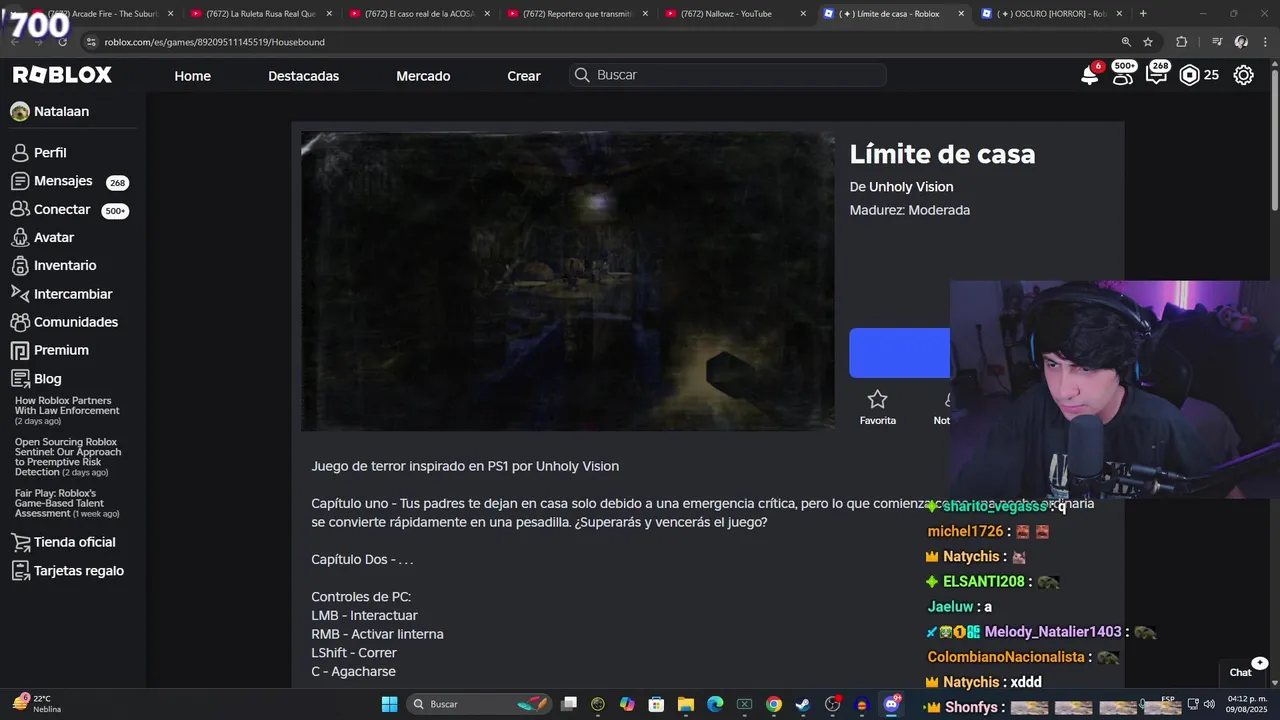The image size is (1280, 720).
Task: Click the Límite de casa game title
Action: click(942, 154)
